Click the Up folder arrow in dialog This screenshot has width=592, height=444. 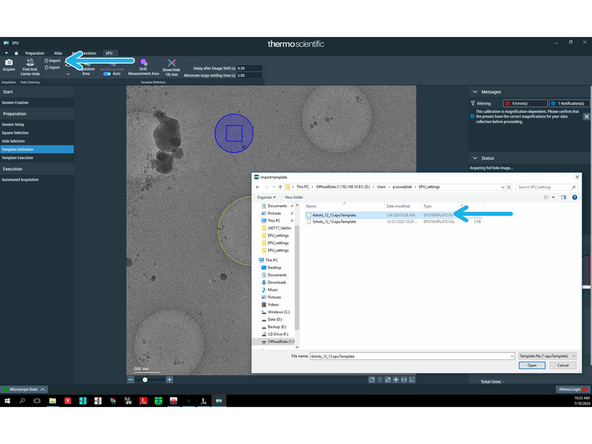[280, 187]
